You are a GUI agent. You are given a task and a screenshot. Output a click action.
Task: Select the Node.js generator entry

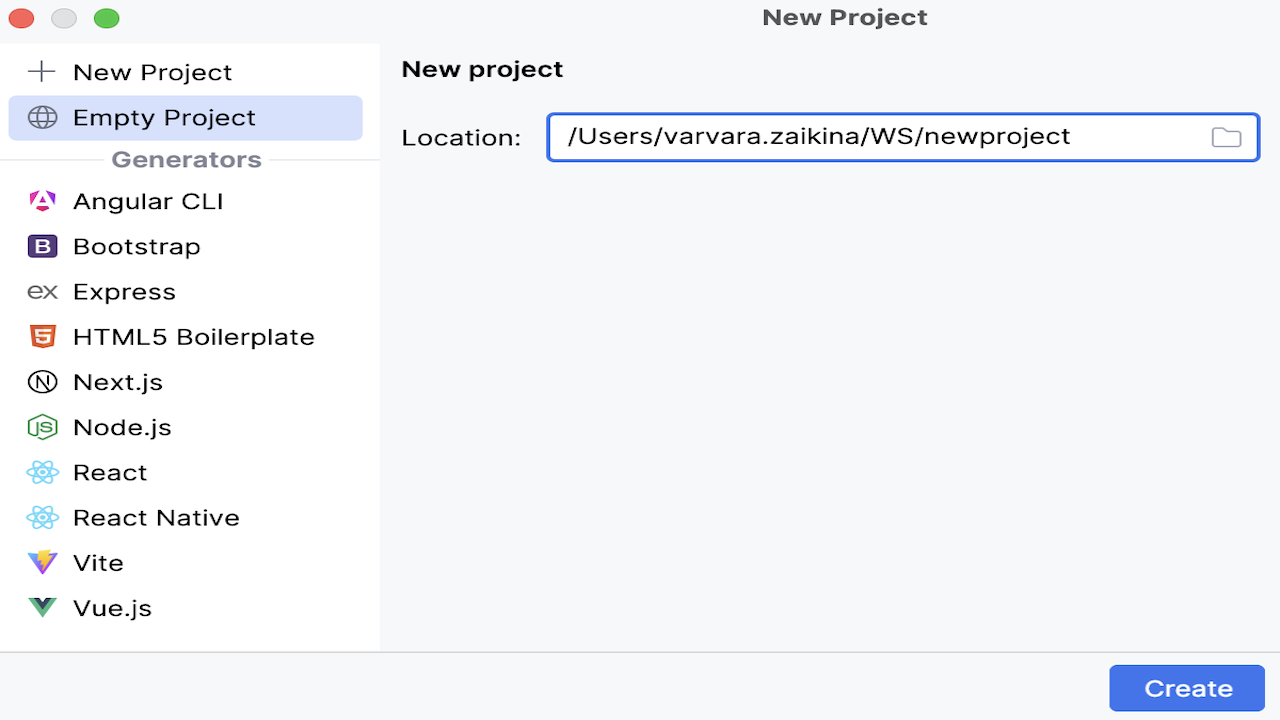click(120, 427)
